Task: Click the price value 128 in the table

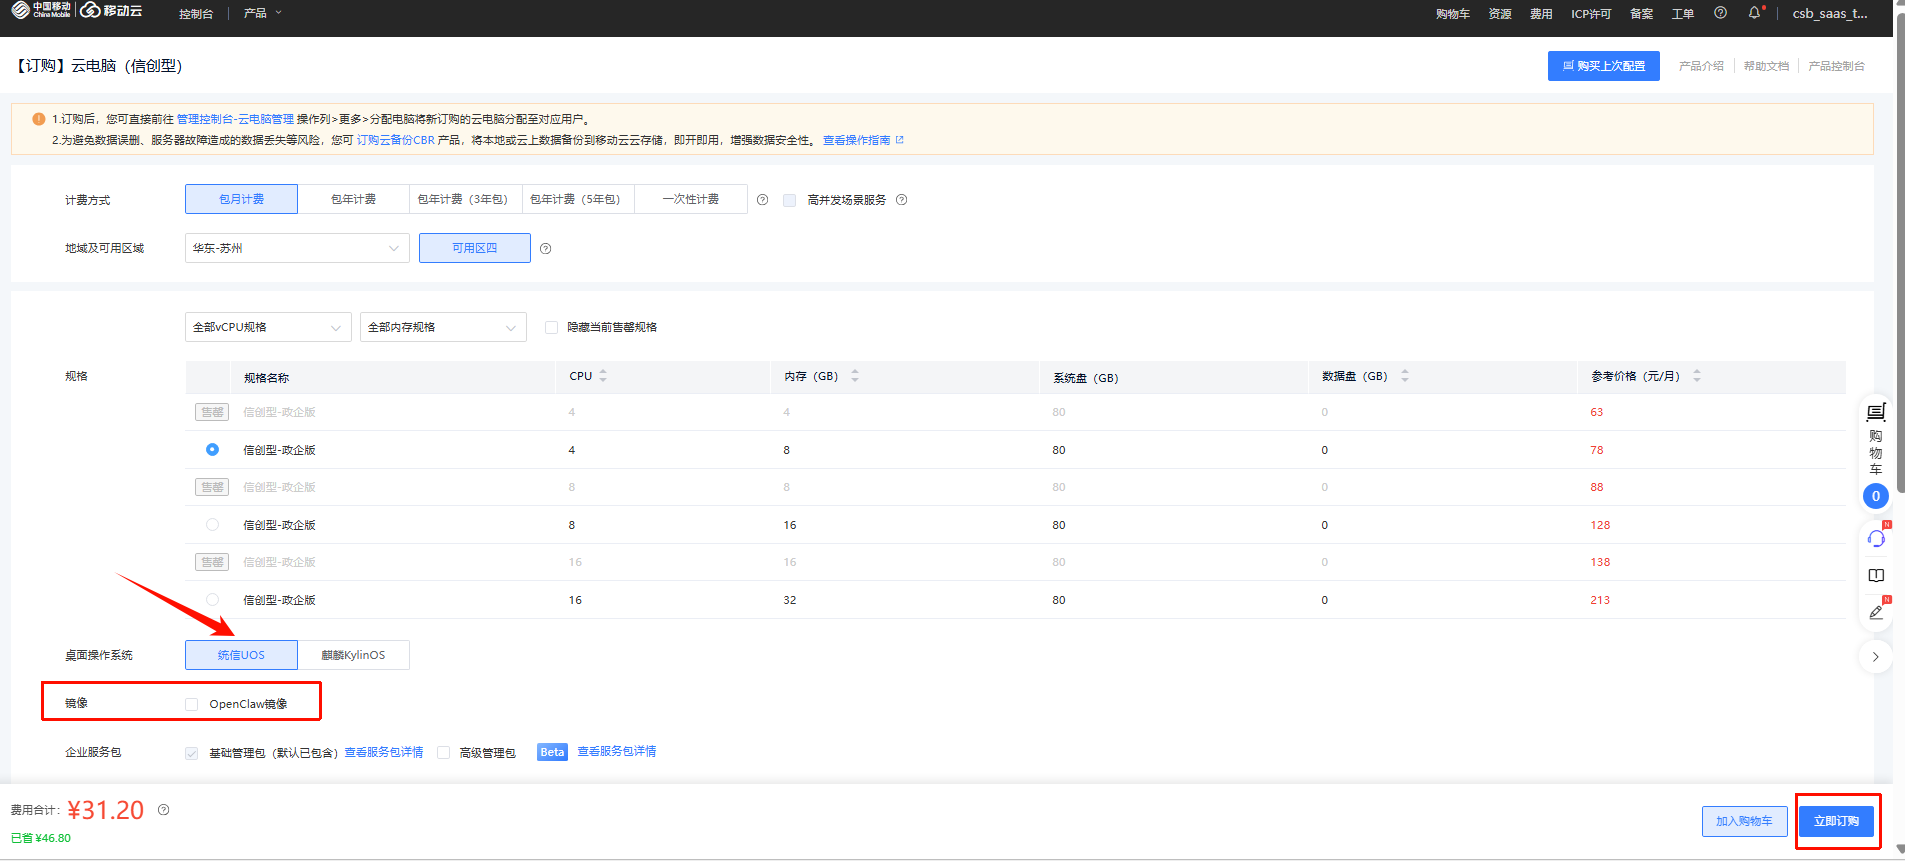Action: click(x=1600, y=525)
